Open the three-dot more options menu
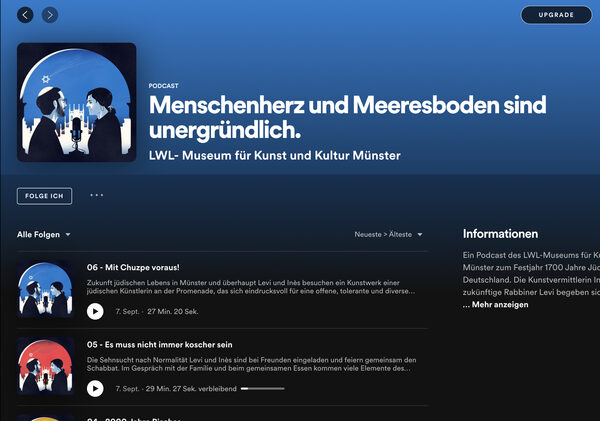600x421 pixels. (96, 195)
